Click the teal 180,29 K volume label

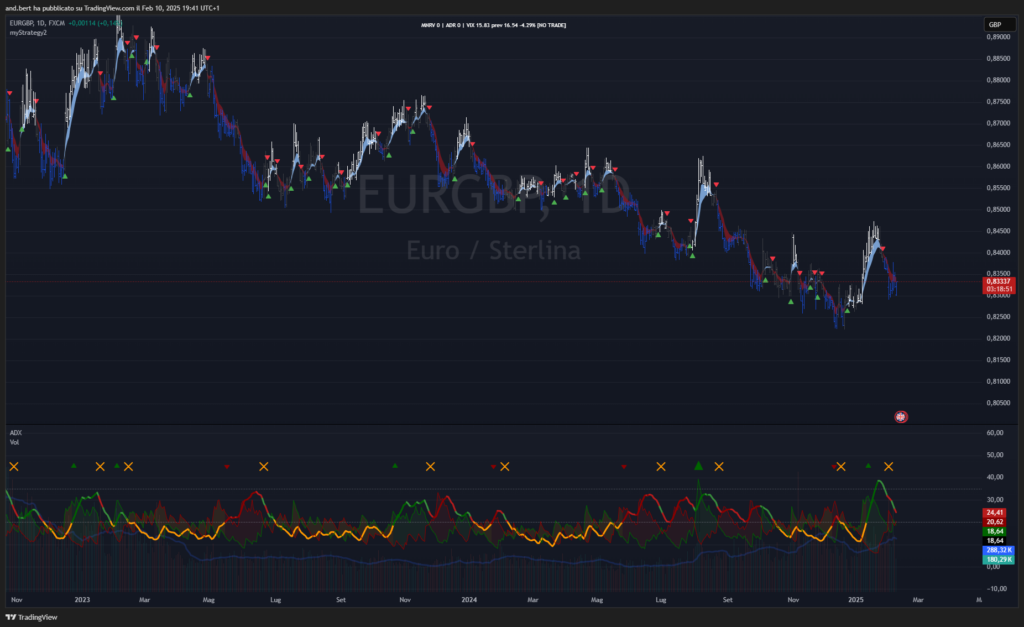[x=999, y=559]
